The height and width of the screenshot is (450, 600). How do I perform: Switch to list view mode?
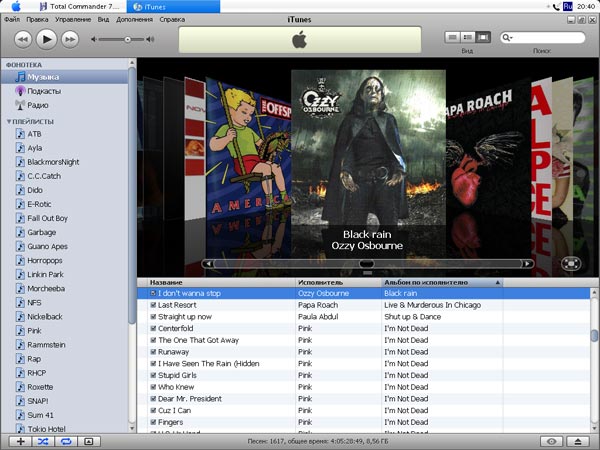pos(452,37)
